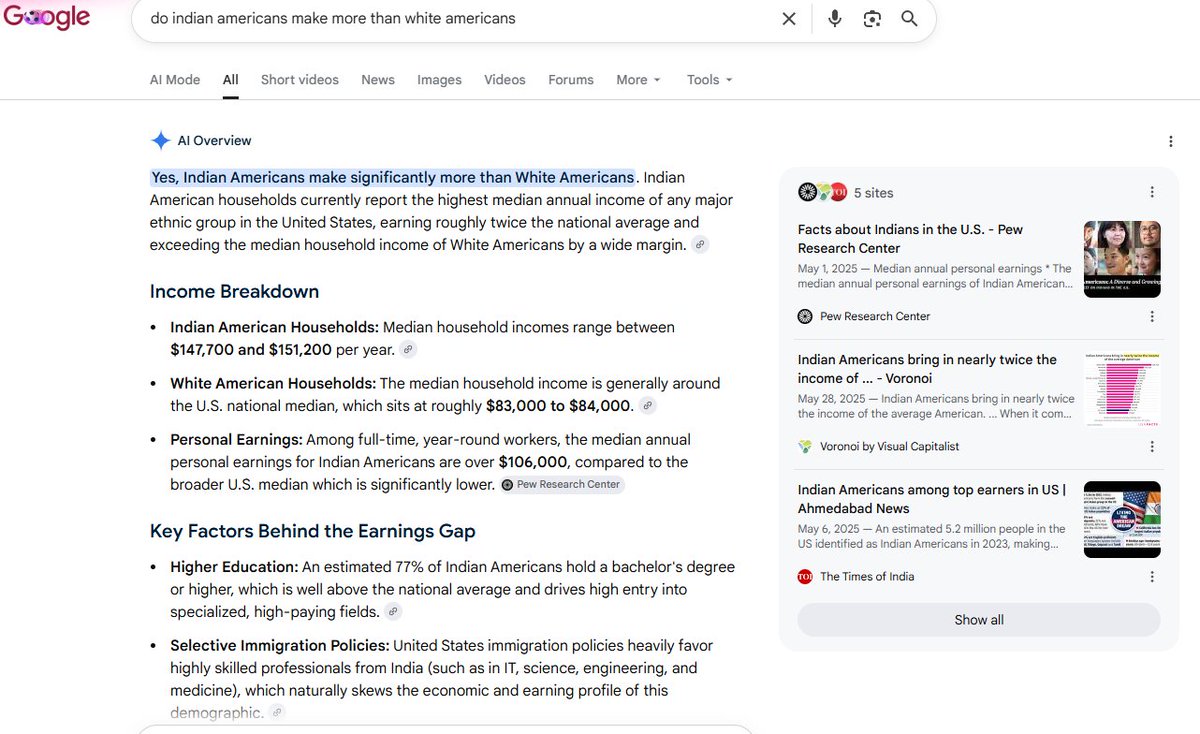Open Pew Research article thumbnail image
Viewport: 1200px width, 734px height.
tap(1122, 259)
